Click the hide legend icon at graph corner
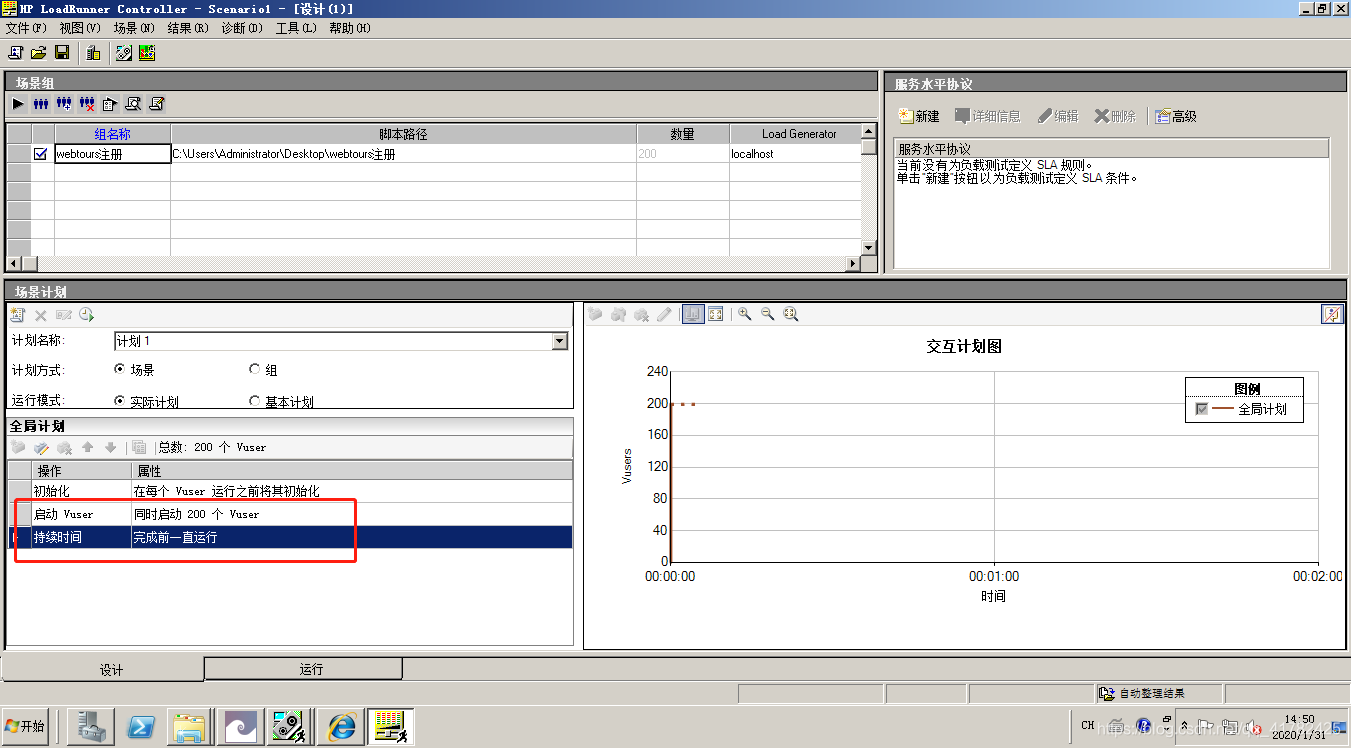This screenshot has width=1351, height=748. point(1331,314)
